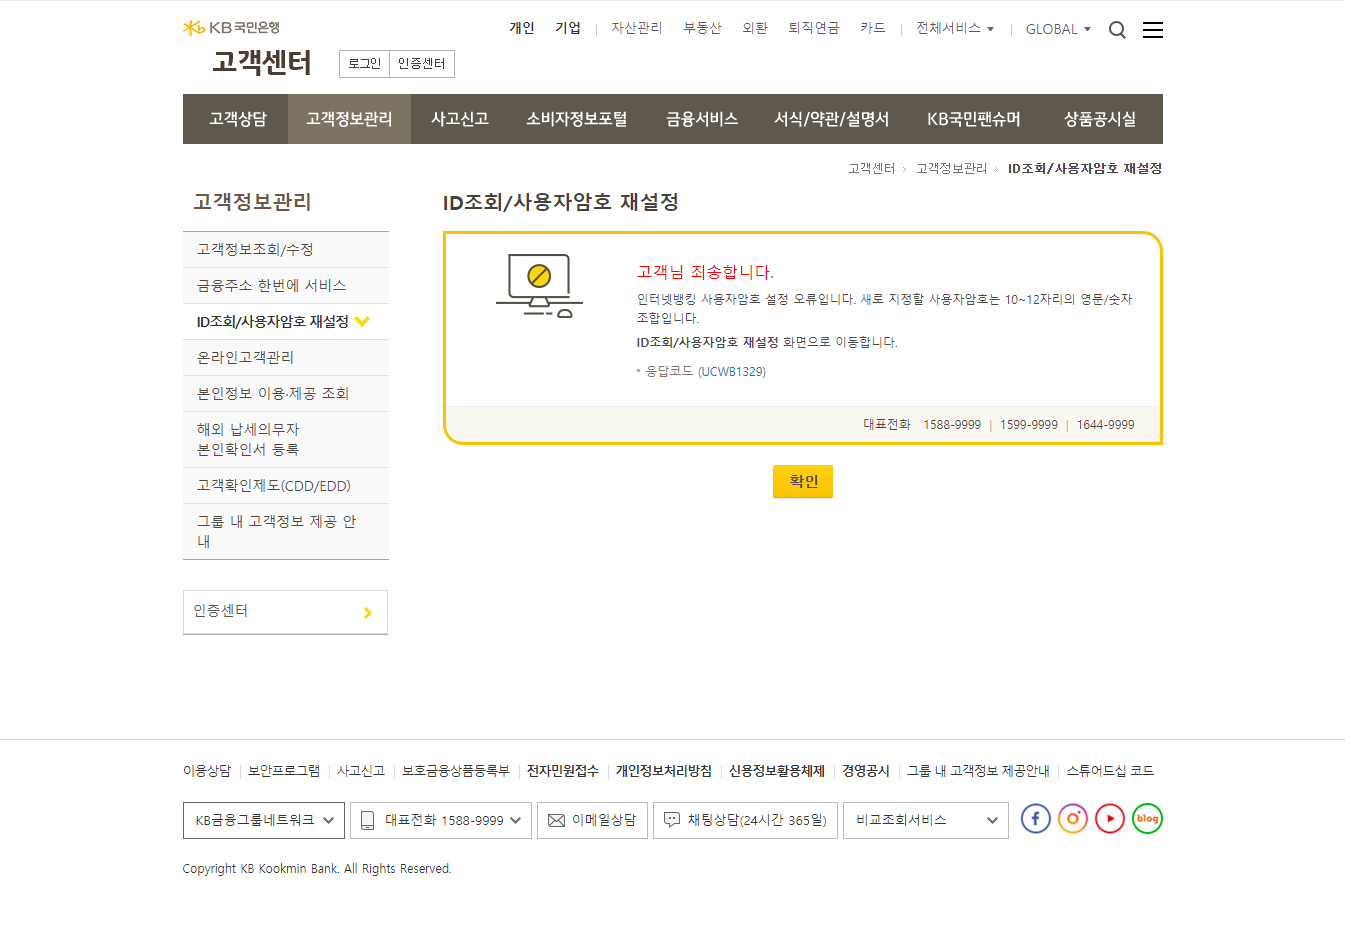Open 보안프로그램 footer link
1345x941 pixels.
tap(284, 771)
